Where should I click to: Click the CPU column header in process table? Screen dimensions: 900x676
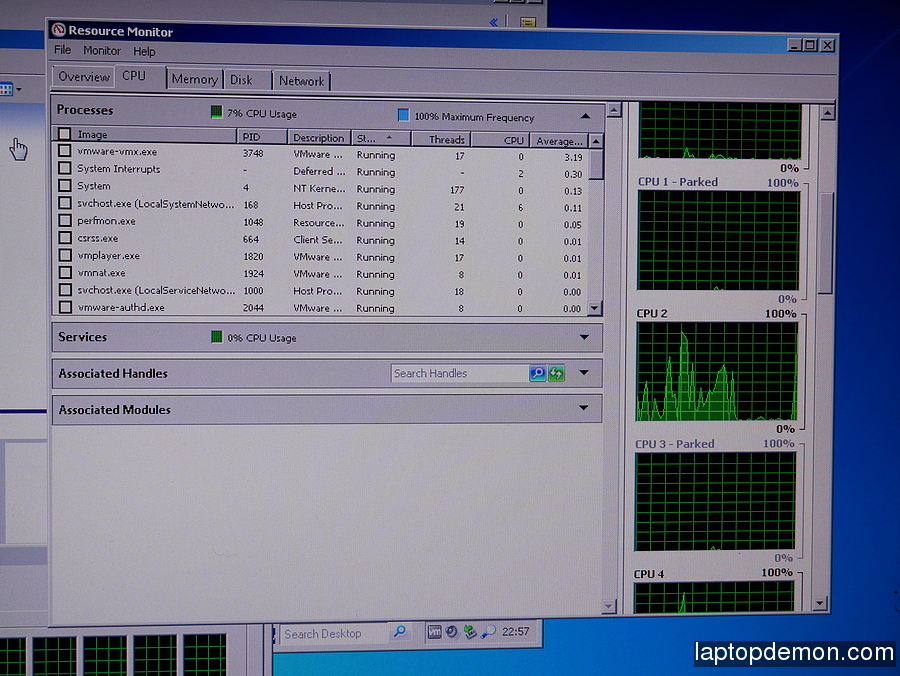[x=499, y=140]
